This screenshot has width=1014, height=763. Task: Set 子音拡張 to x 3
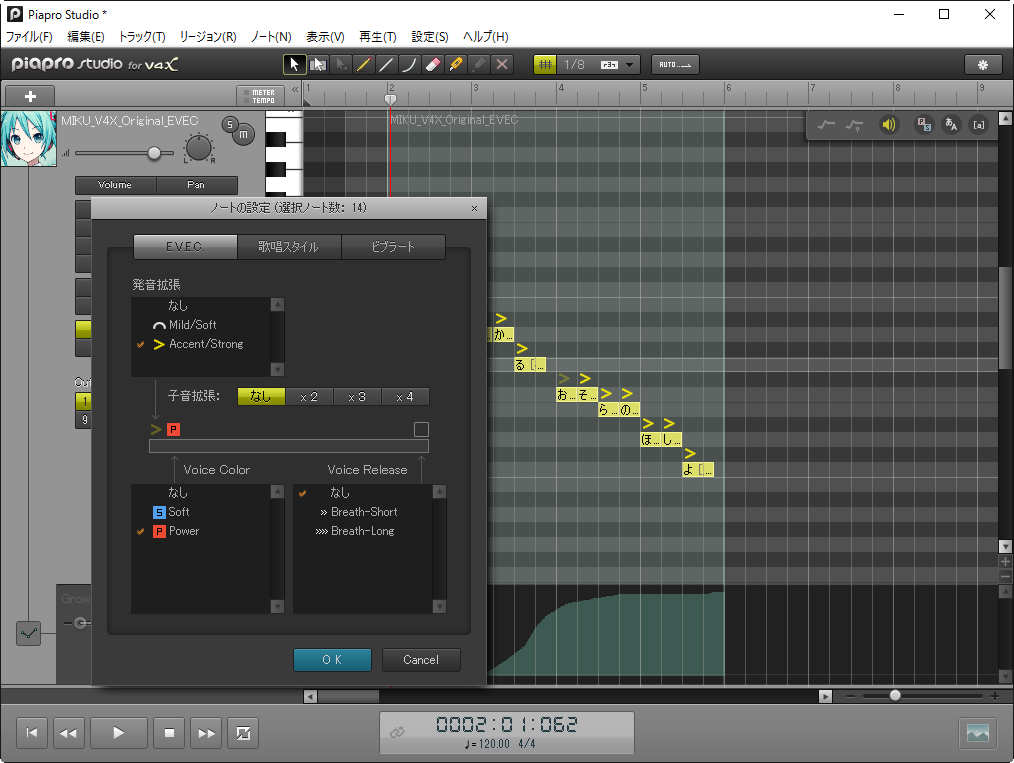pos(357,396)
